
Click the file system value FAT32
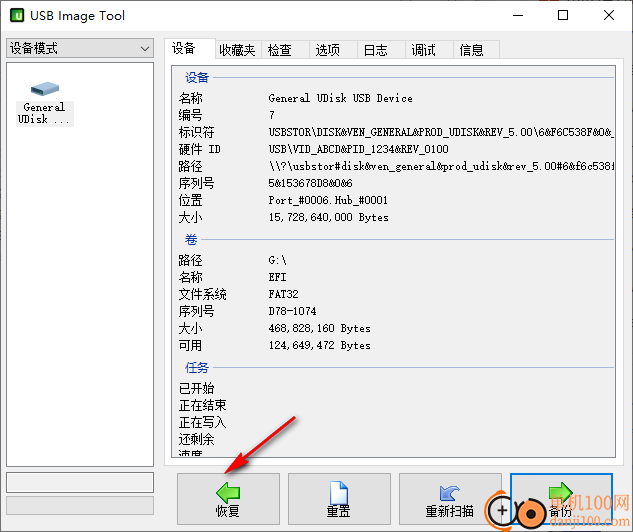click(x=283, y=294)
